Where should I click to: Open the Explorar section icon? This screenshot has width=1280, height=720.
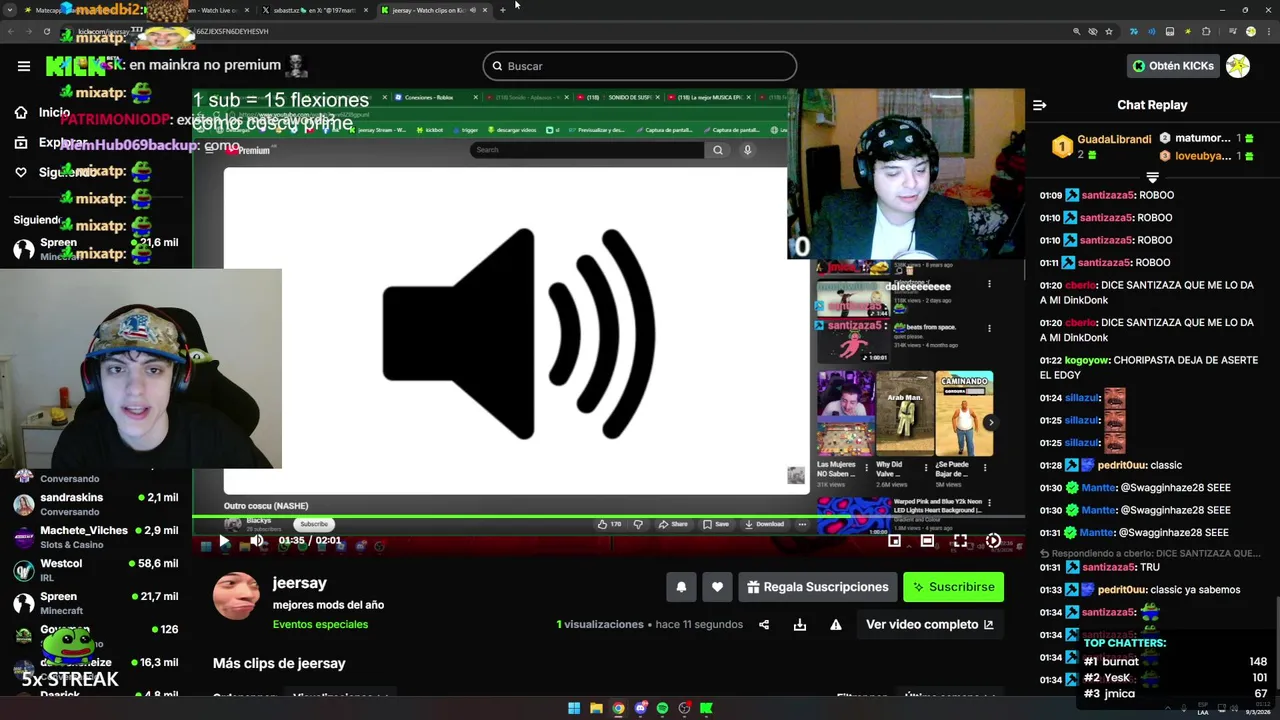21,143
